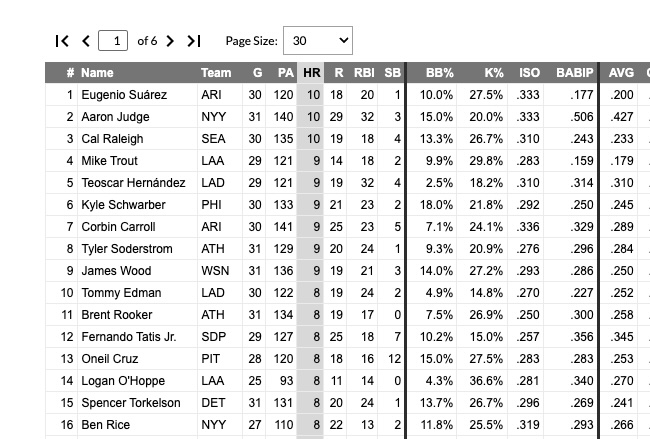The width and height of the screenshot is (650, 439).
Task: Open the Page Size dropdown
Action: (x=318, y=41)
